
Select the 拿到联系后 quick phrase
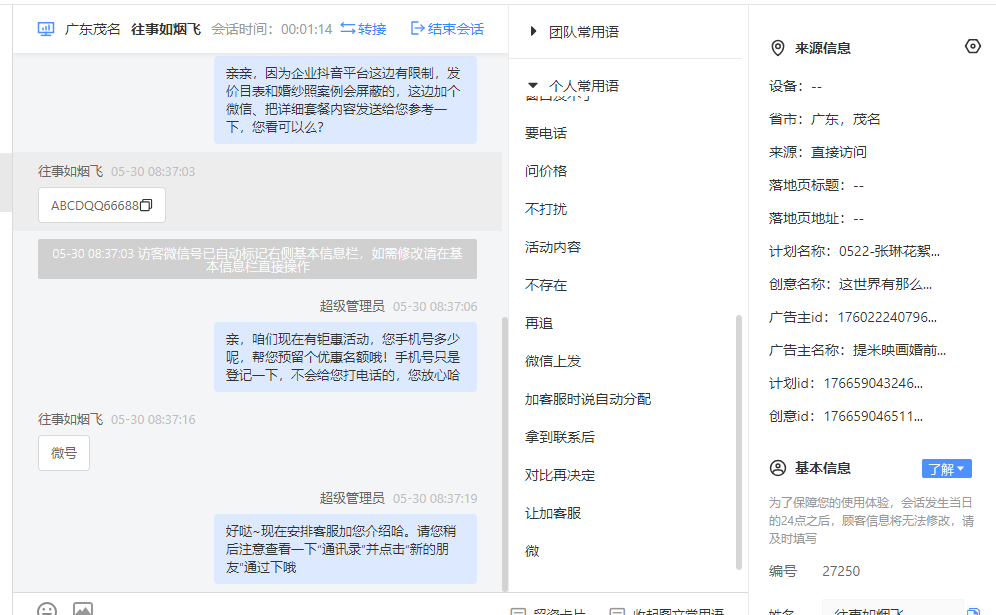560,437
